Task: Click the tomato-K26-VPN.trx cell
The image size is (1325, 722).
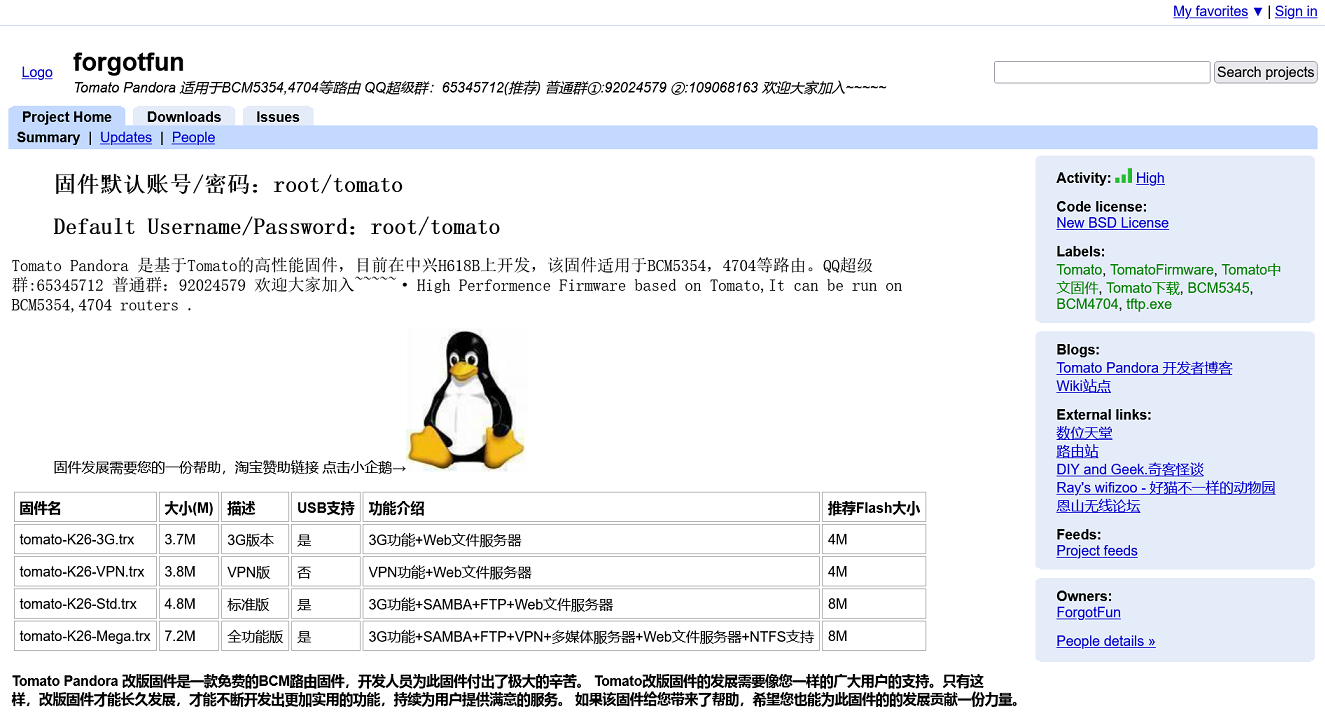Action: (x=86, y=572)
